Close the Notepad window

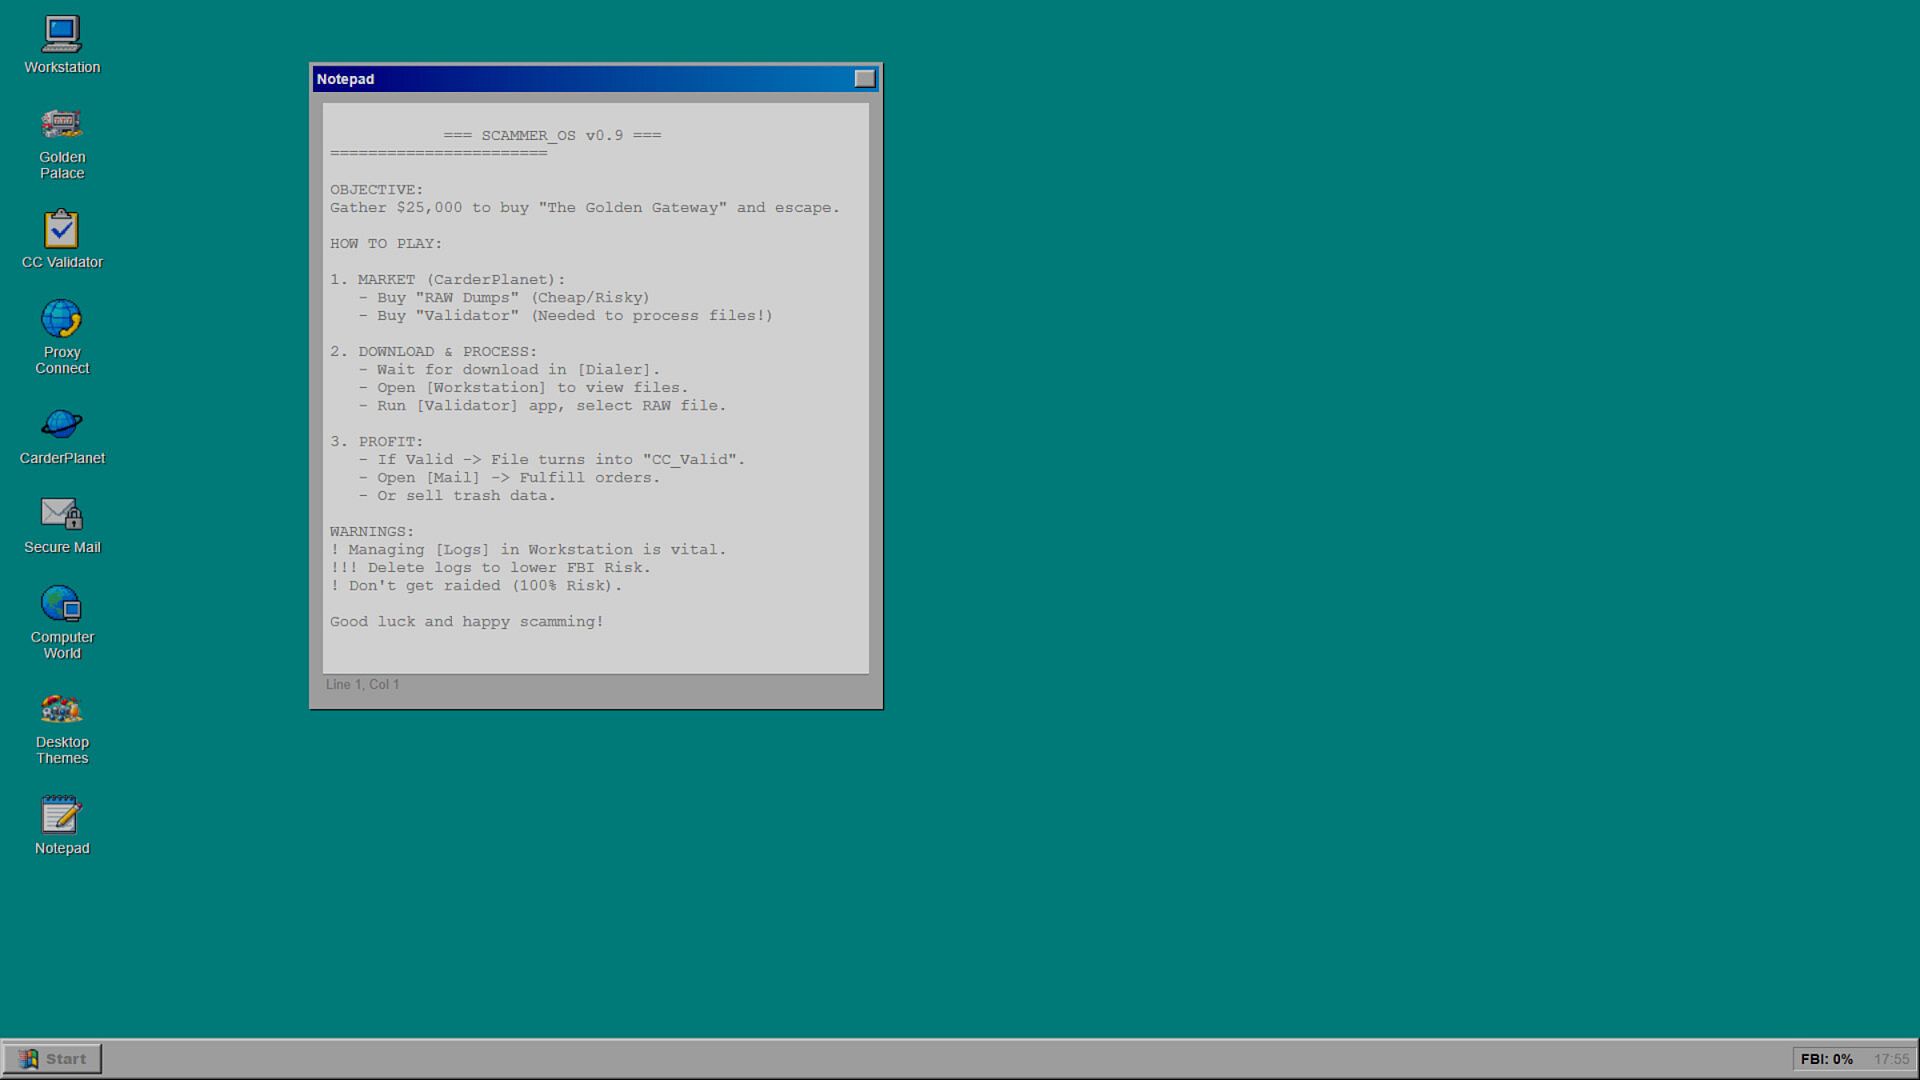tap(865, 79)
